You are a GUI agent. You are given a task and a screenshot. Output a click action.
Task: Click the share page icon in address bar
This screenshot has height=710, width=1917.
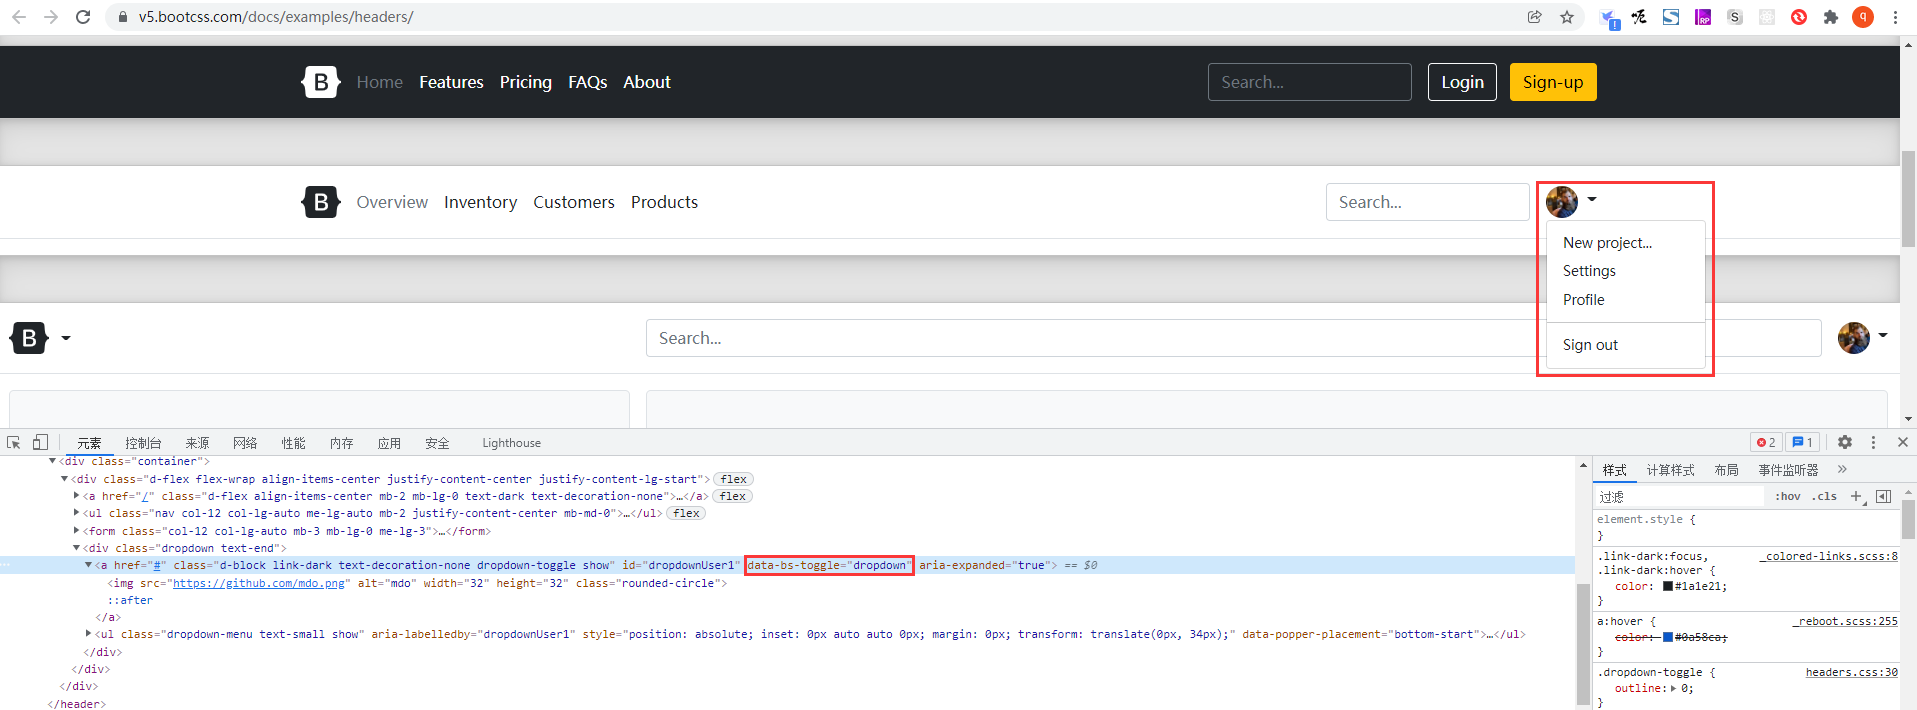click(x=1534, y=17)
